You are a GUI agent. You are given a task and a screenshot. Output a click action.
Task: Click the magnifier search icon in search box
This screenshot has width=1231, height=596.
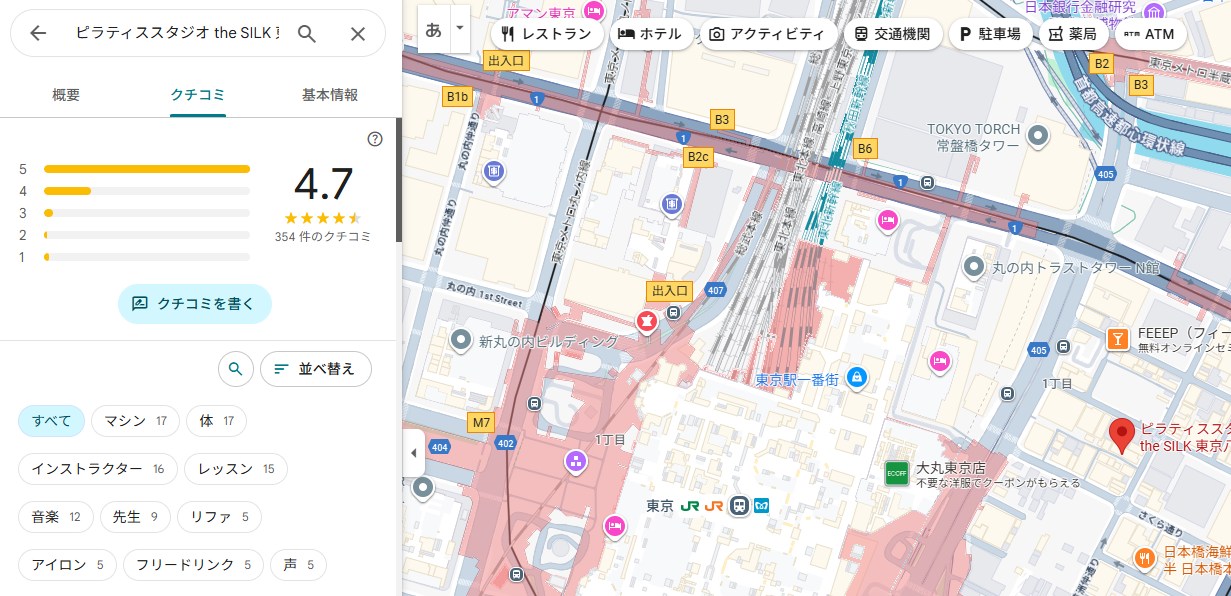[x=307, y=34]
